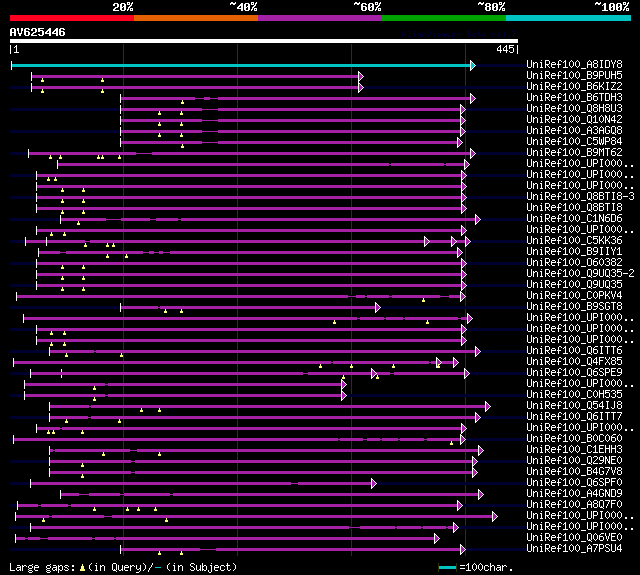Click the arrowhead ending the B9SGT8 alignment
Viewport: 640px width, 575px height.
coord(378,308)
